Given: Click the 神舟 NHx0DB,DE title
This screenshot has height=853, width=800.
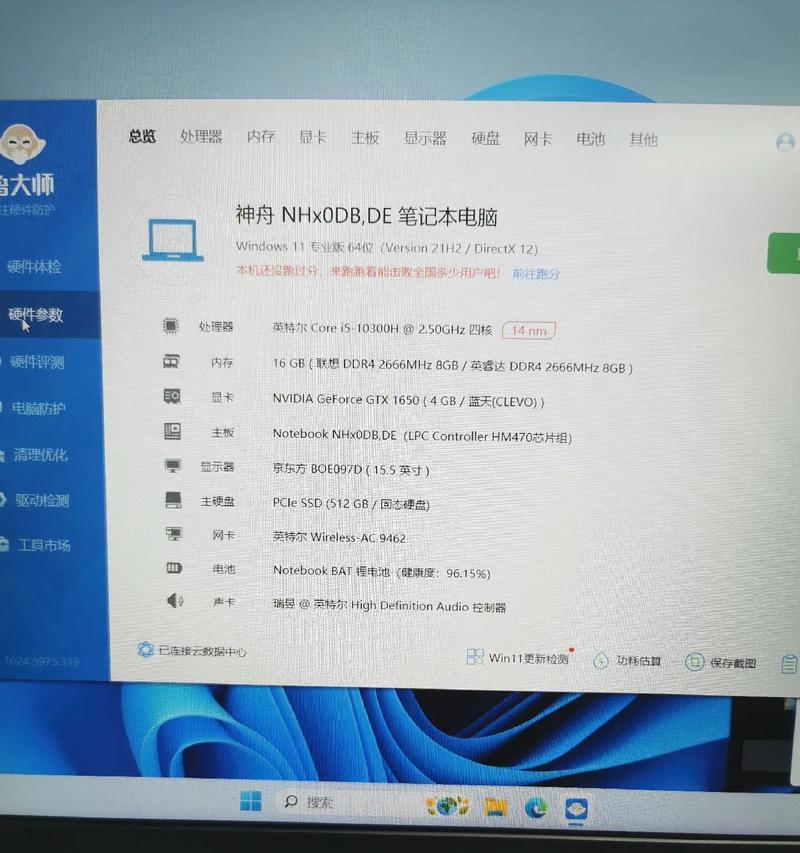Looking at the screenshot, I should tap(367, 216).
